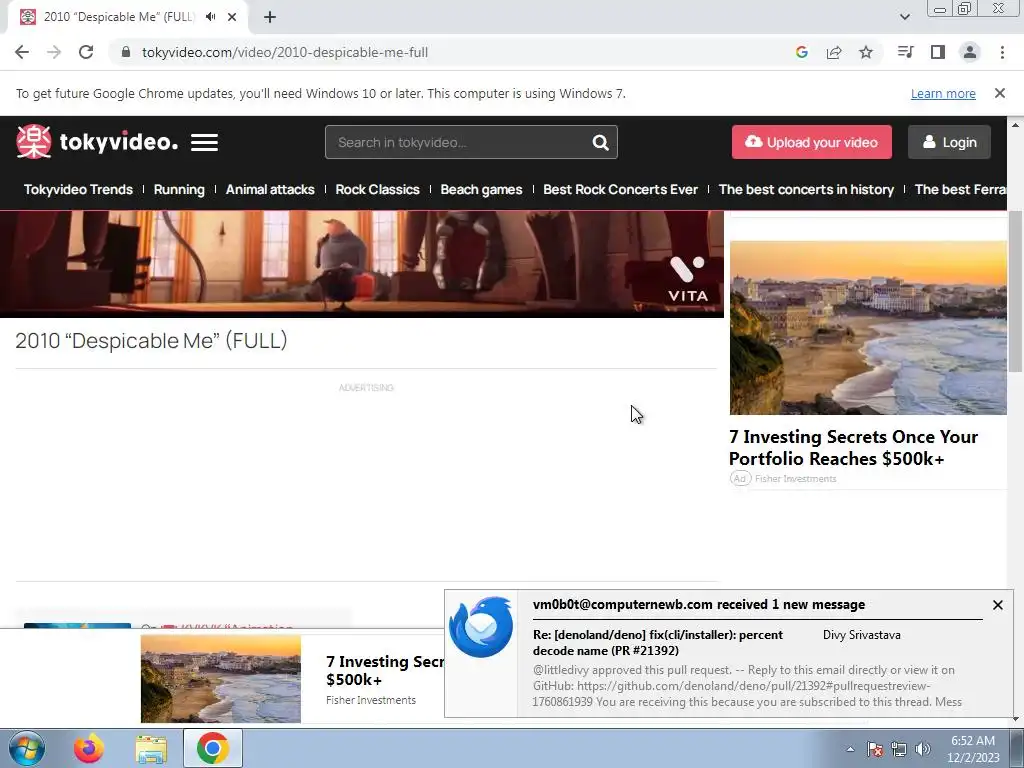Click the tokyvideo logo

coord(97,142)
